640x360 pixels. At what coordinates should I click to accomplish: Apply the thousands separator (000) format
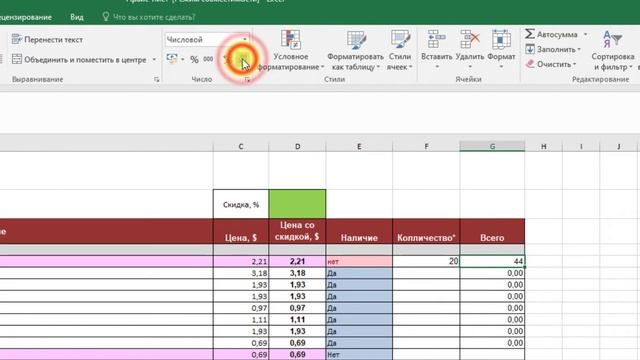pos(208,60)
